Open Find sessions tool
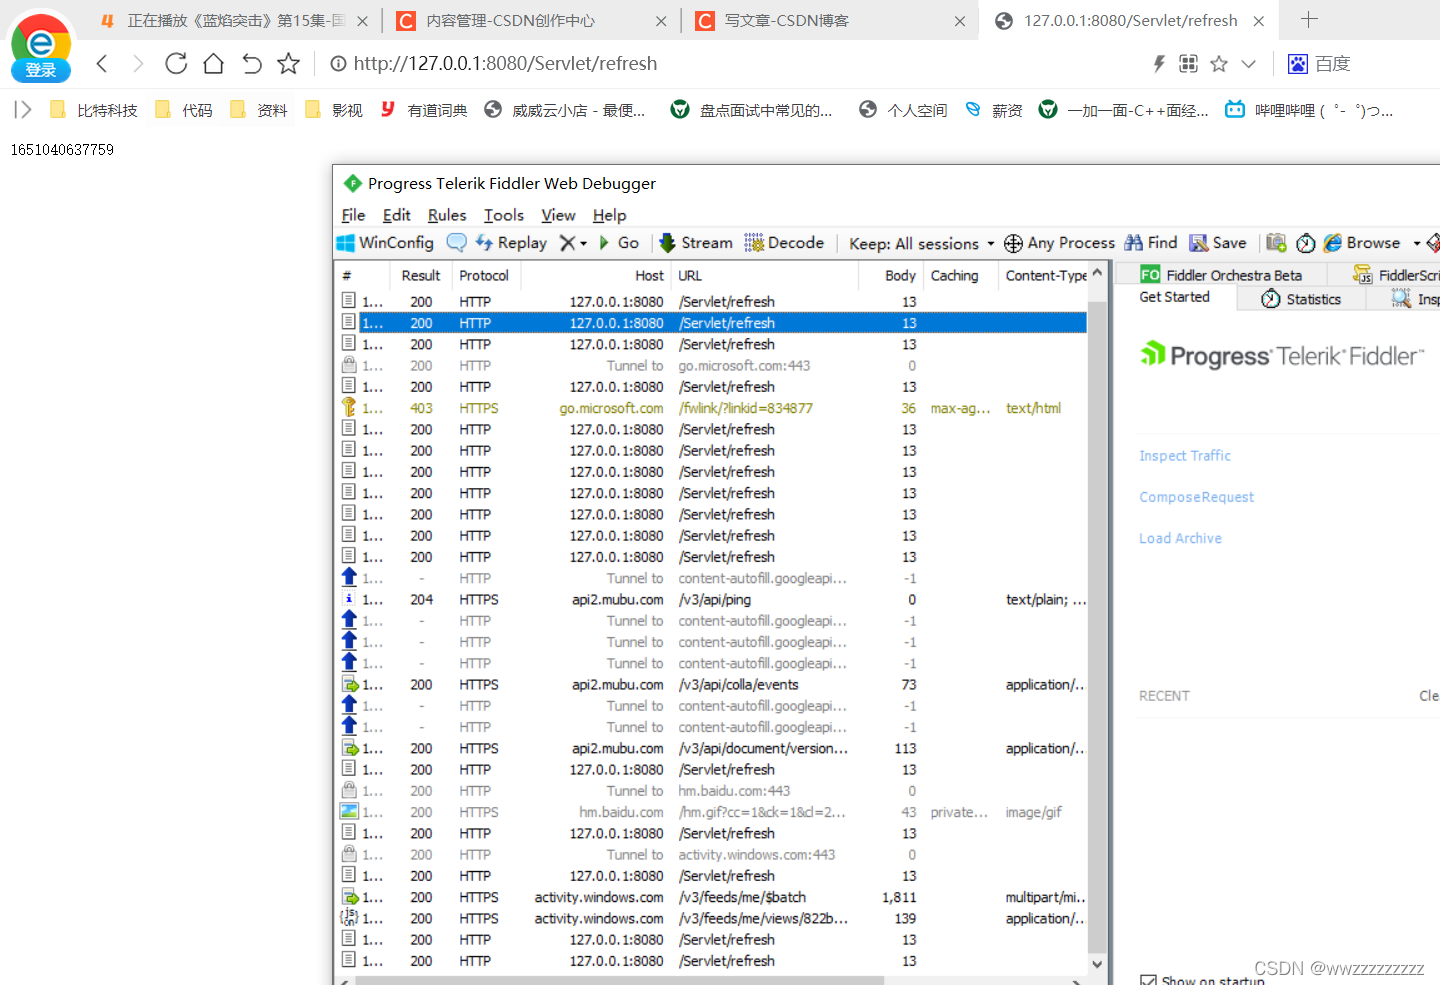The image size is (1440, 985). click(1151, 243)
